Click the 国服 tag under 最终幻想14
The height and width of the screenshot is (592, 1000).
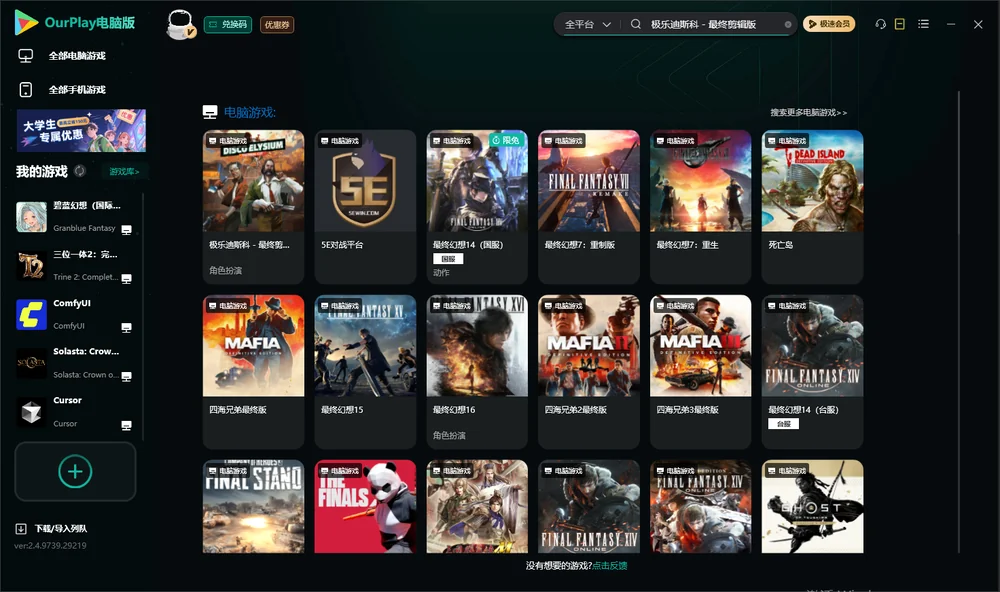[x=448, y=259]
